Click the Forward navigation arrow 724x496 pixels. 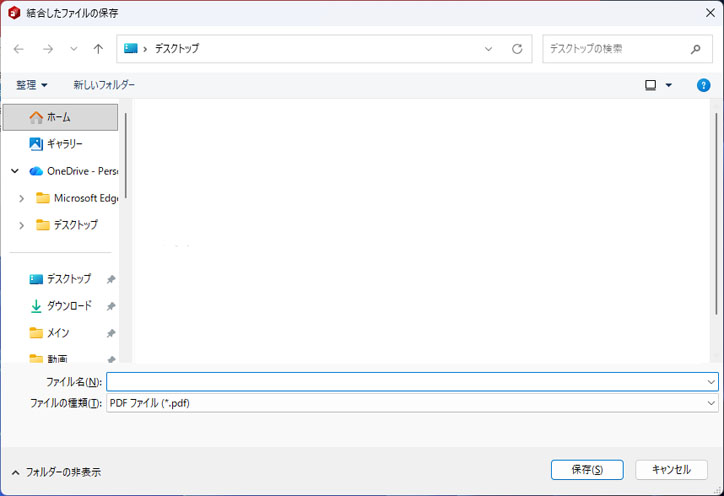pyautogui.click(x=47, y=49)
